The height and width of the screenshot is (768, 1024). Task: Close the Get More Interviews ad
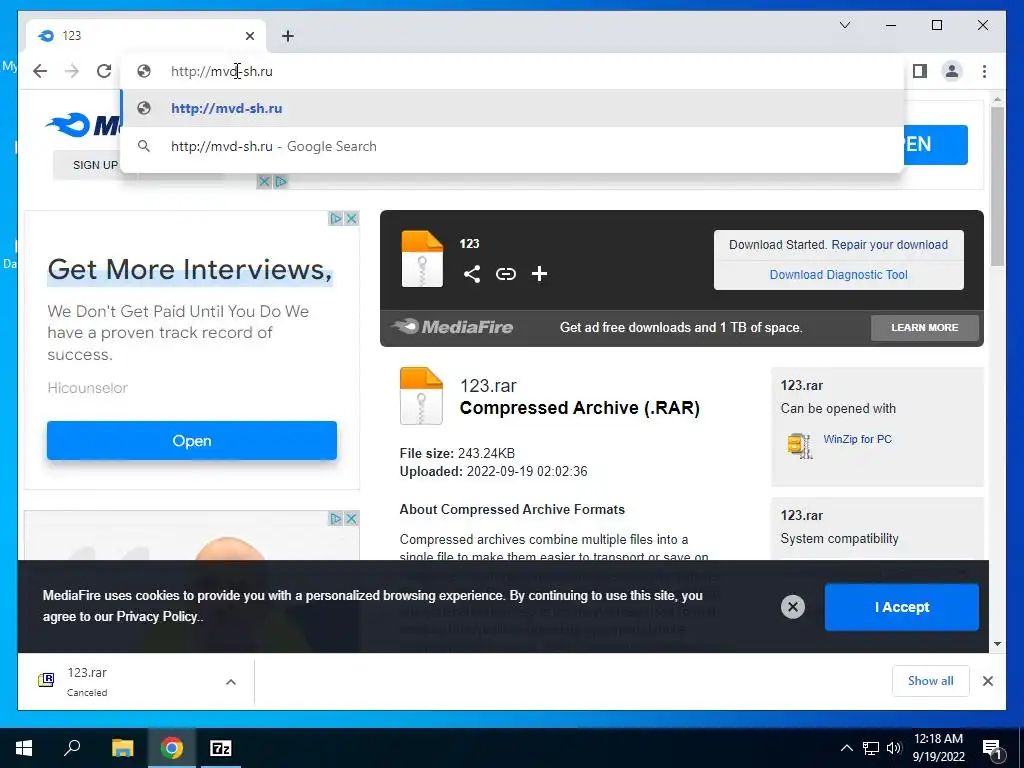point(351,219)
